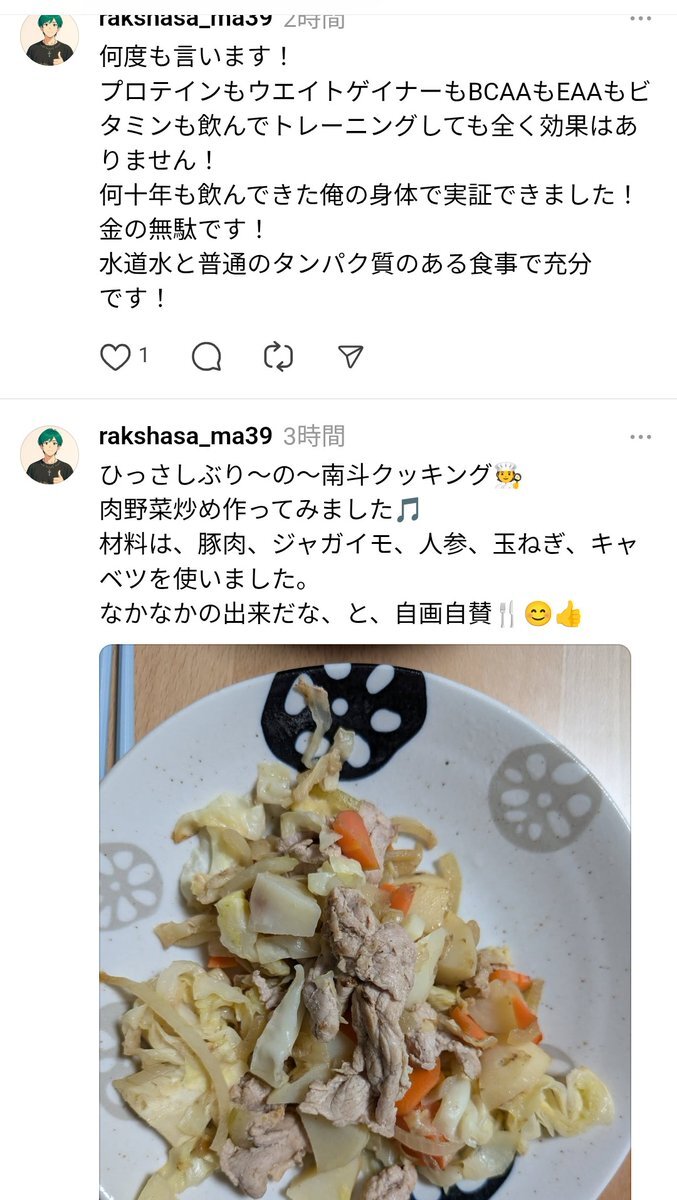This screenshot has height=1200, width=677.
Task: Tap the reply speech bubble icon
Action: [206, 356]
